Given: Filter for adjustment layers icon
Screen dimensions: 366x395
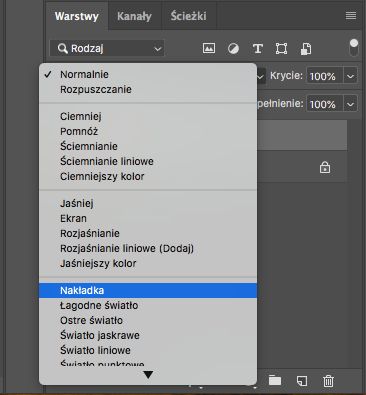Looking at the screenshot, I should [233, 49].
